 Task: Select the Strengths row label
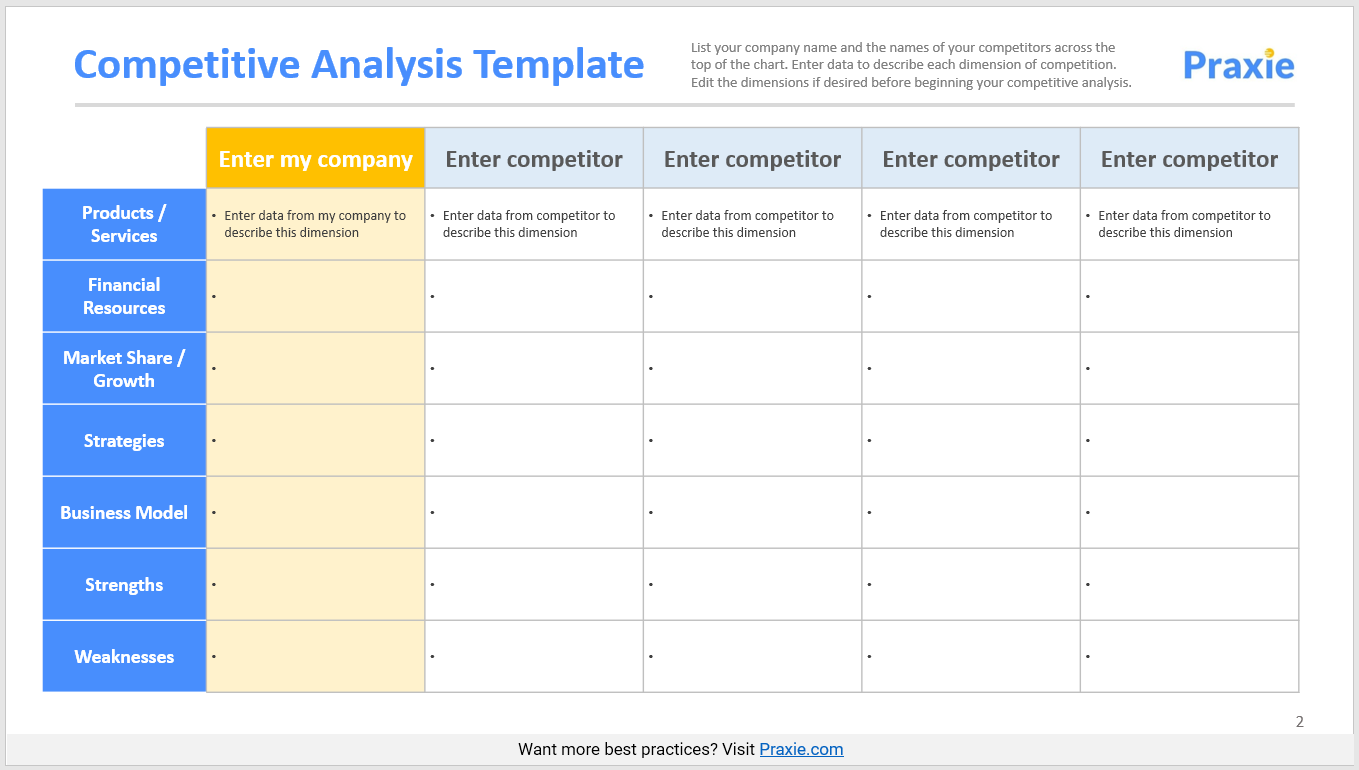(124, 584)
